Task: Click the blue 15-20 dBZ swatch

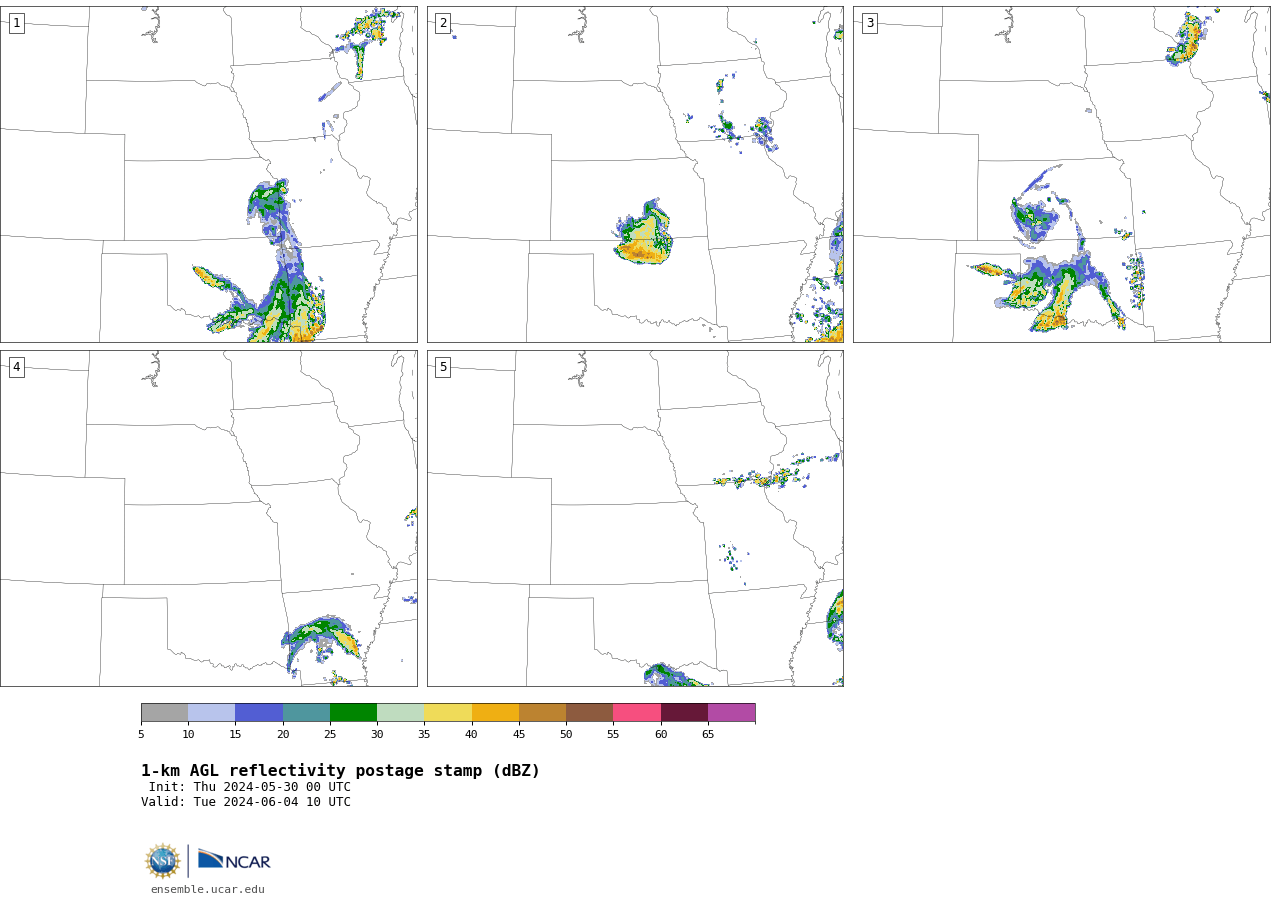Action: [x=259, y=713]
